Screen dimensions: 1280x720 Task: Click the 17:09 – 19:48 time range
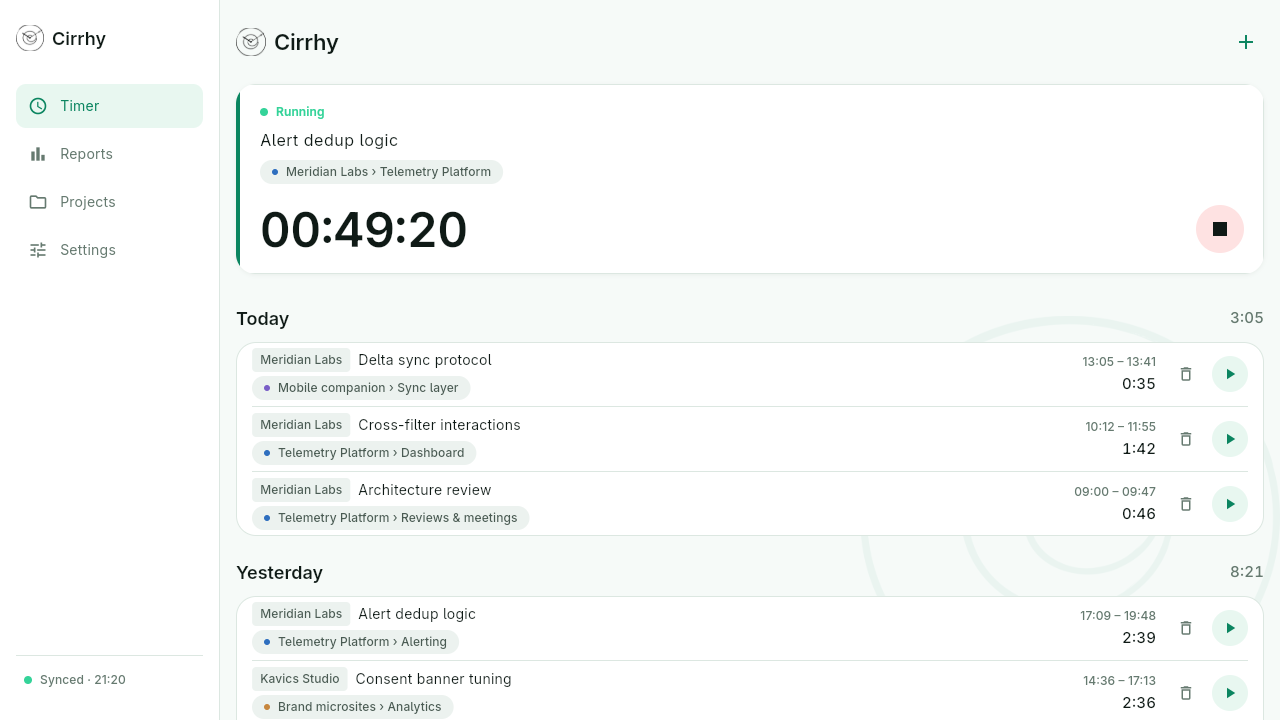pos(1118,616)
